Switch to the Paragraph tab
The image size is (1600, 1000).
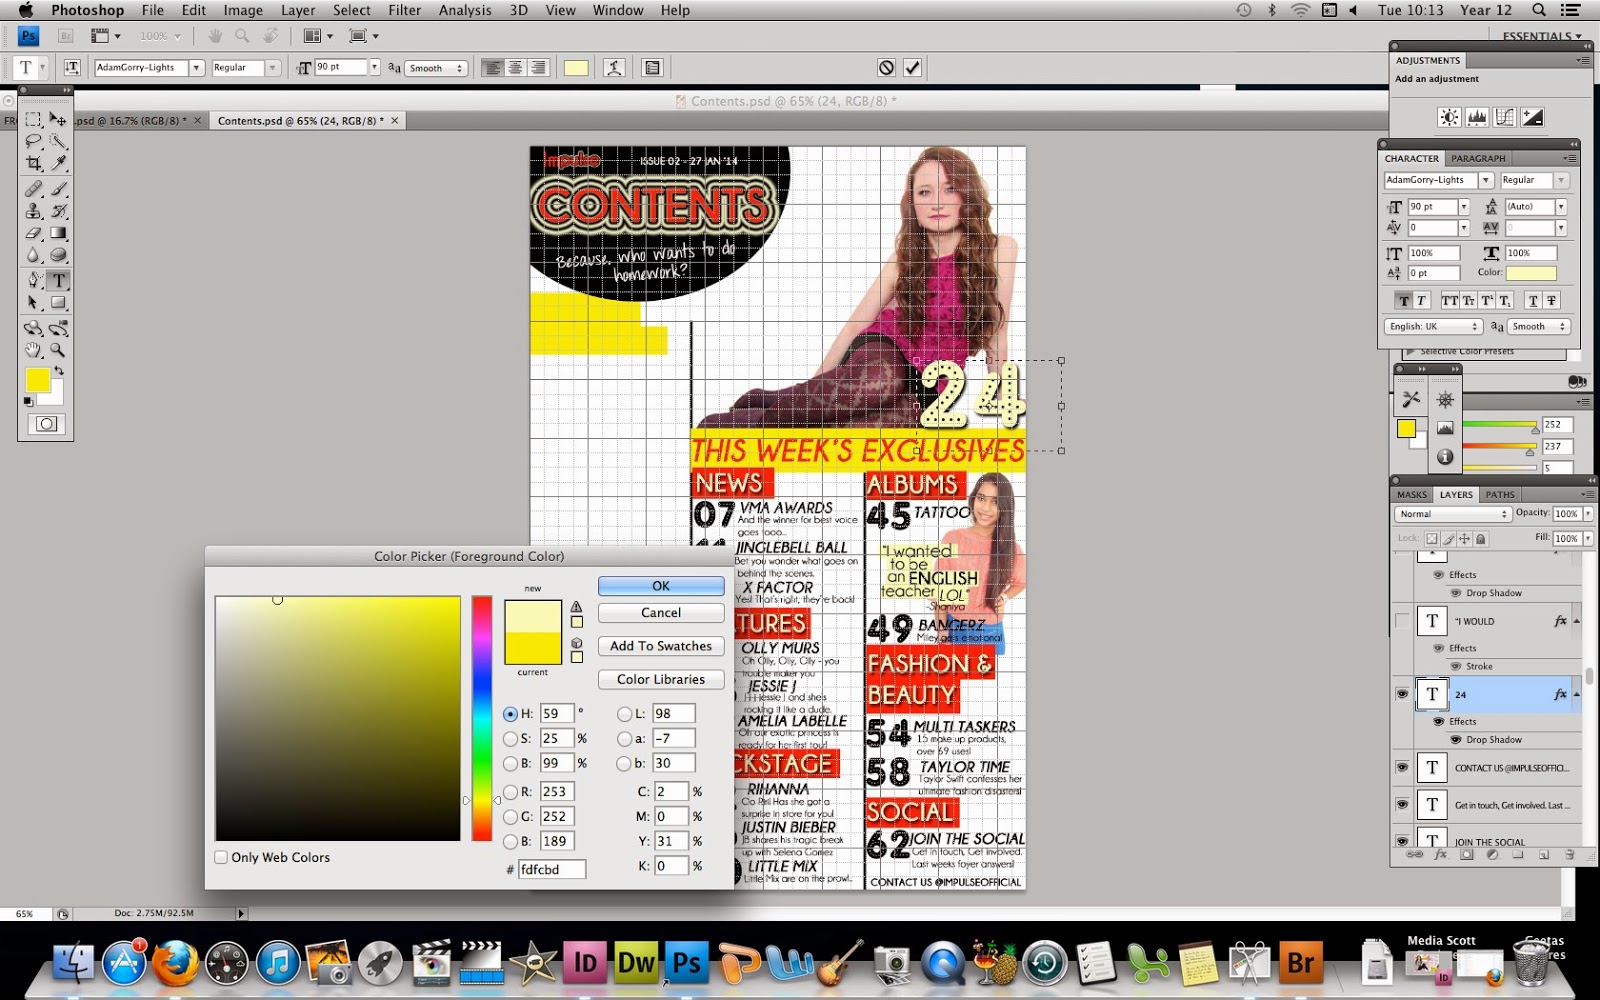pyautogui.click(x=1478, y=158)
